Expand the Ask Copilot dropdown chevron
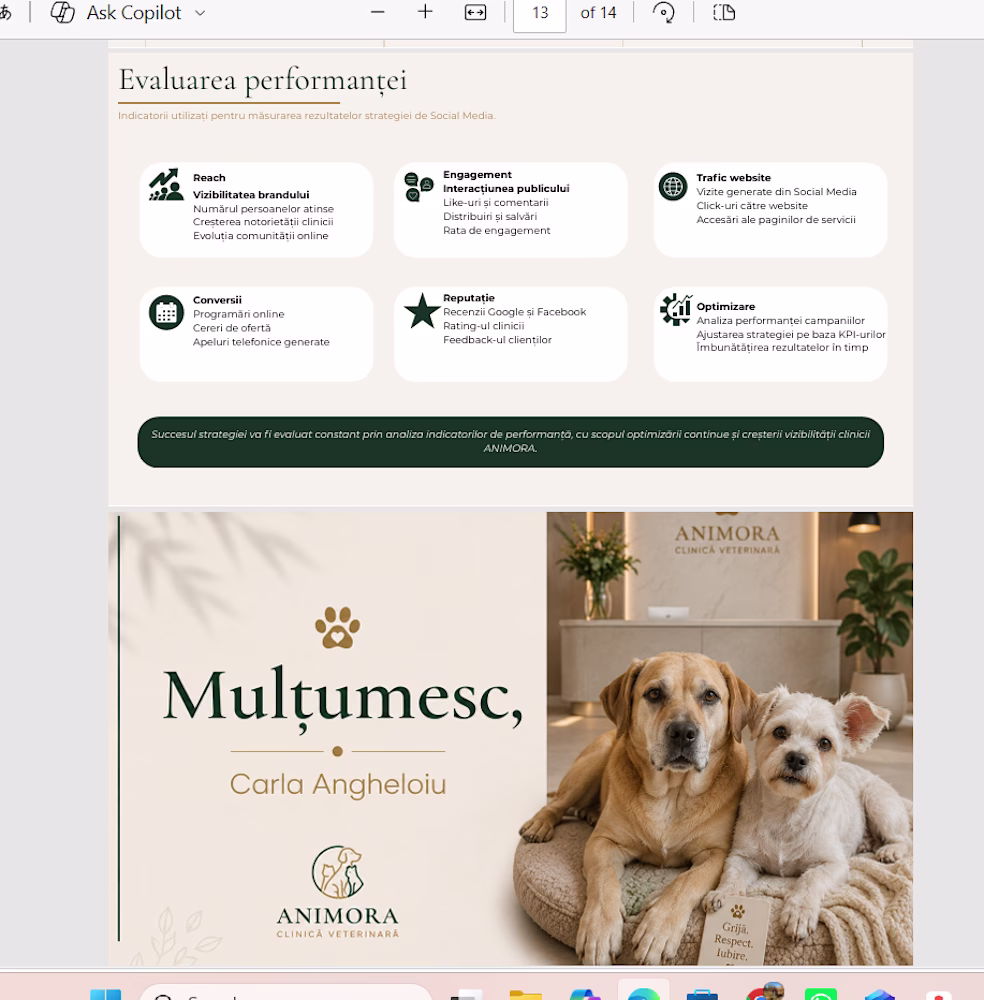The image size is (984, 1000). (200, 13)
